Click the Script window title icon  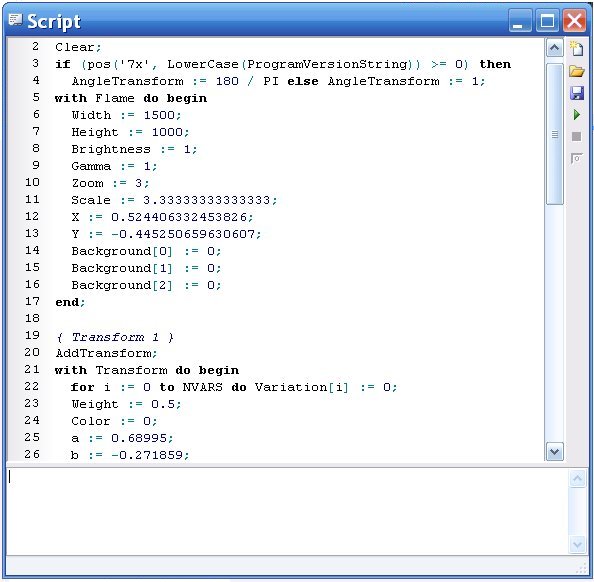tap(16, 19)
